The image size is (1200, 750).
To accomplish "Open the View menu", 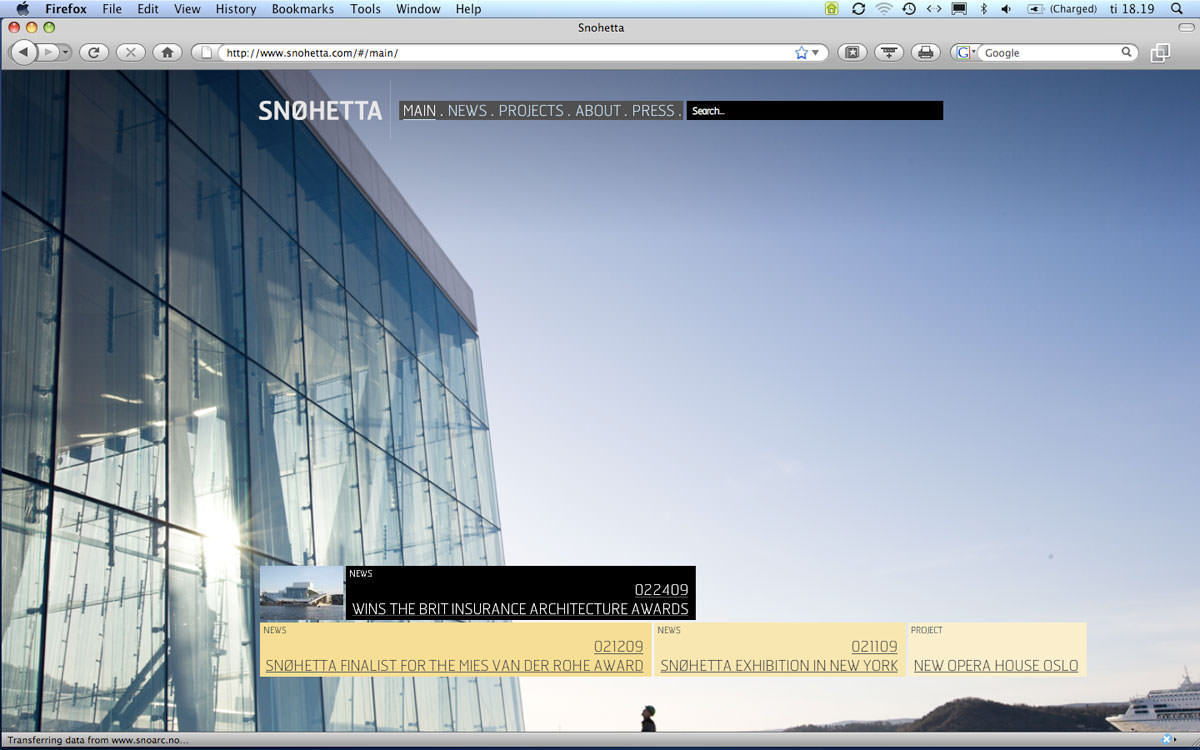I will pyautogui.click(x=187, y=9).
